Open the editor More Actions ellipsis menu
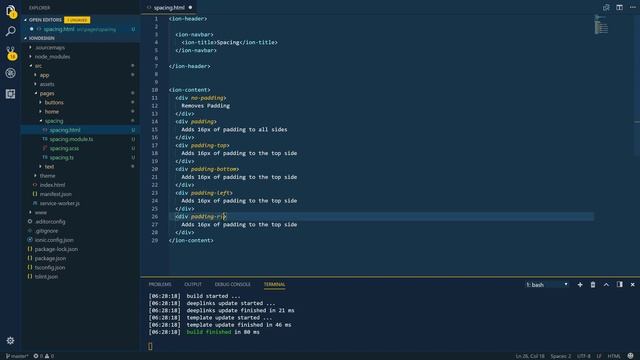 (633, 7)
